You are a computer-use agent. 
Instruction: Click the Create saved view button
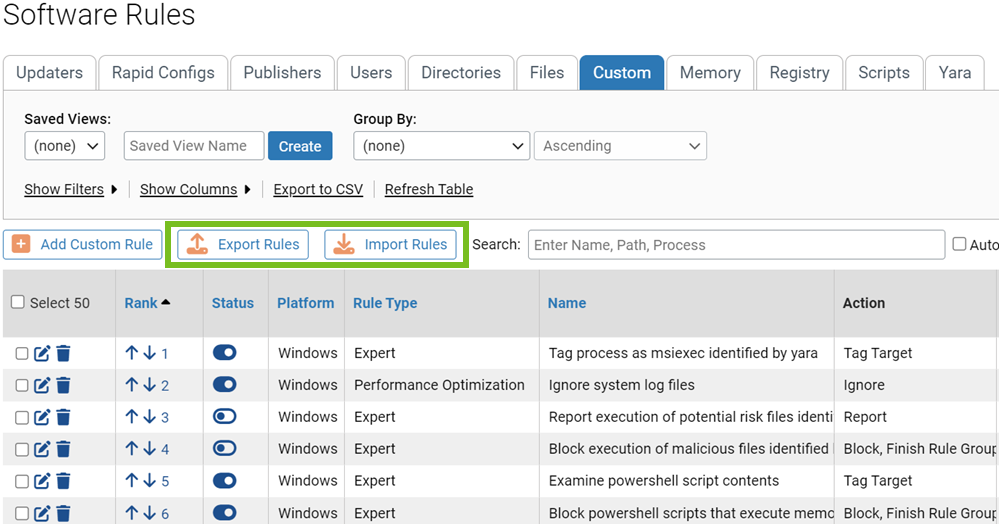coord(300,146)
